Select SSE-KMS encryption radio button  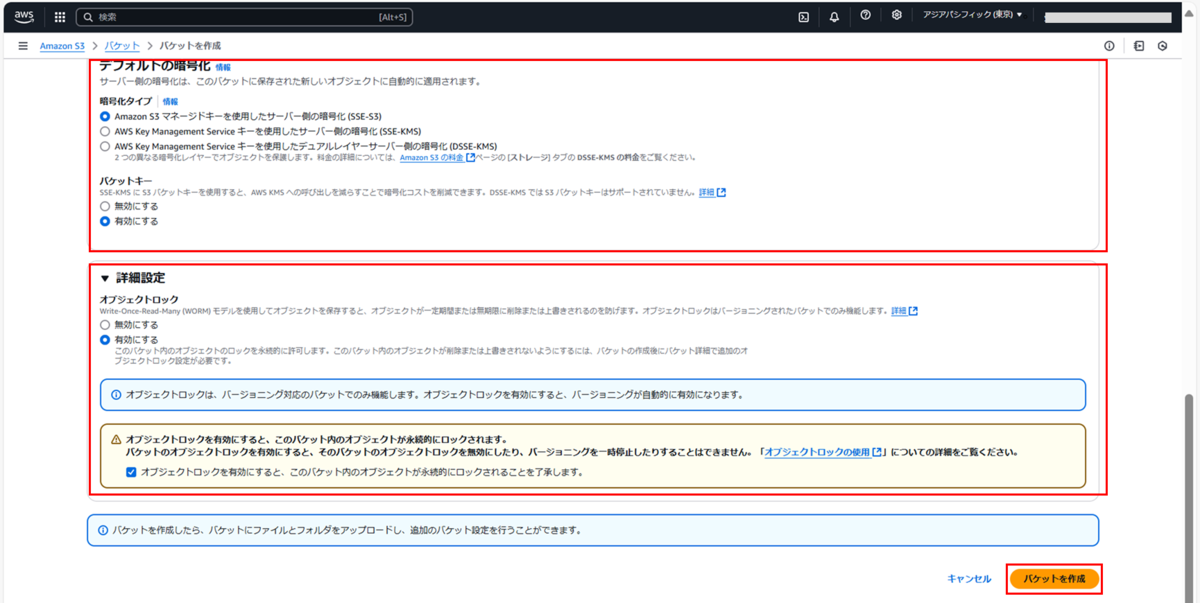105,131
